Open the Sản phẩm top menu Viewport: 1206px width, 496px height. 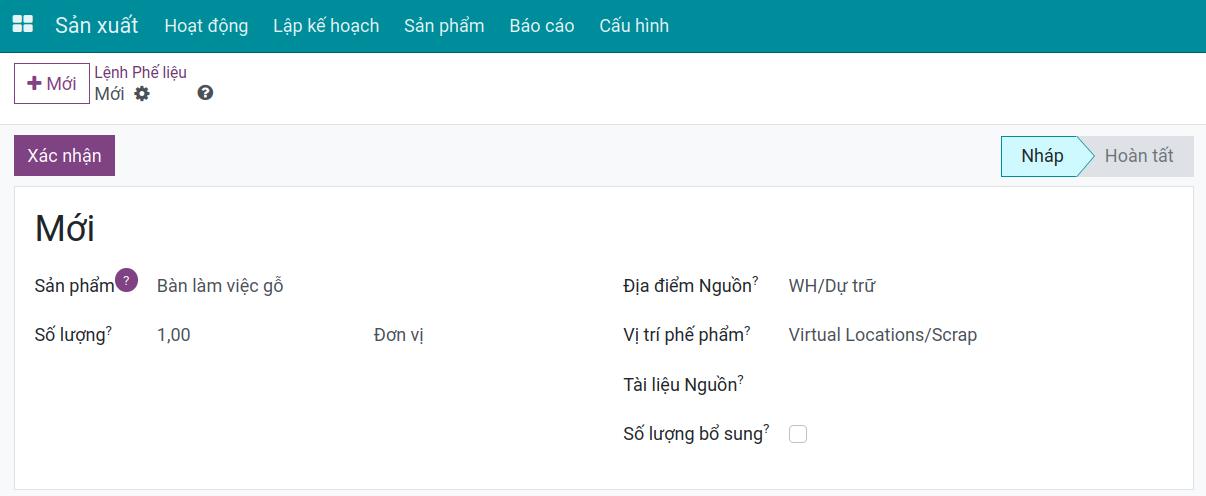tap(444, 26)
